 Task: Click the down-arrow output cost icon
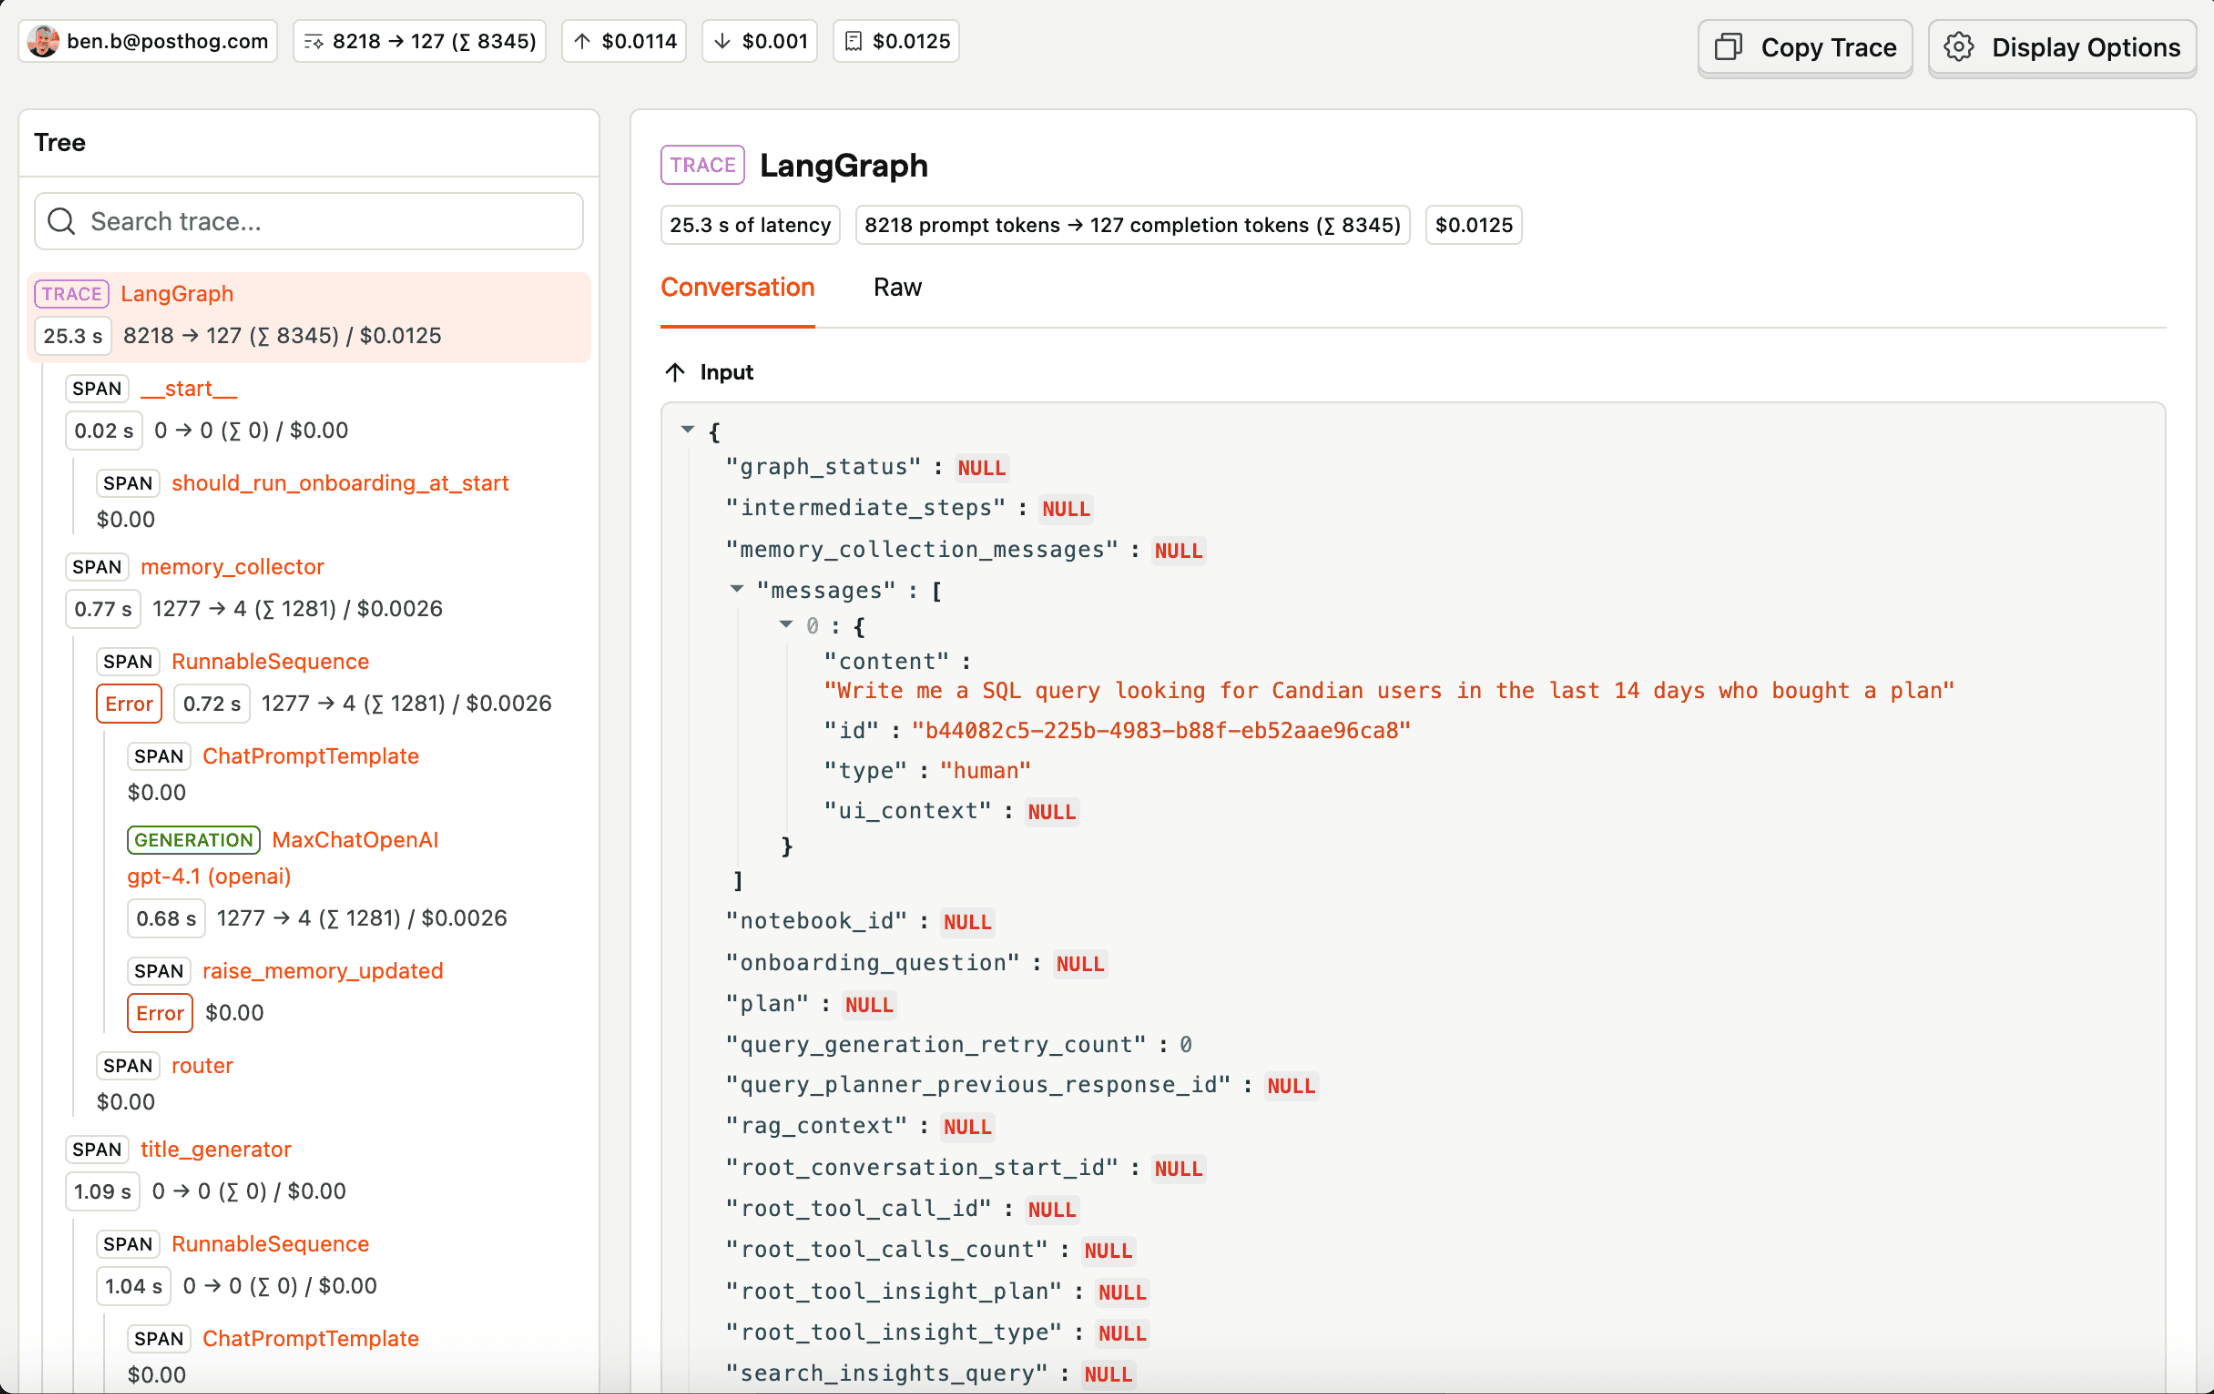pyautogui.click(x=722, y=42)
